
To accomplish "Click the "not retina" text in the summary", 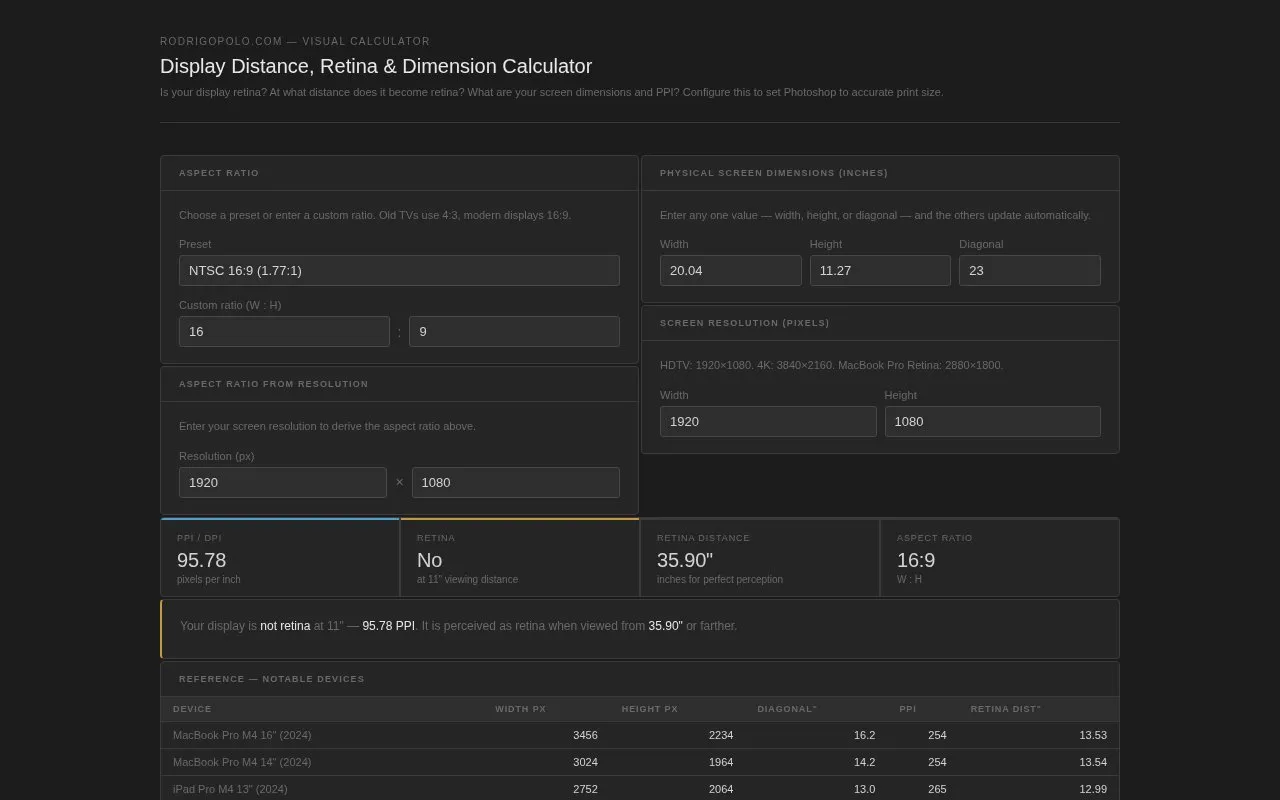I will pos(285,626).
